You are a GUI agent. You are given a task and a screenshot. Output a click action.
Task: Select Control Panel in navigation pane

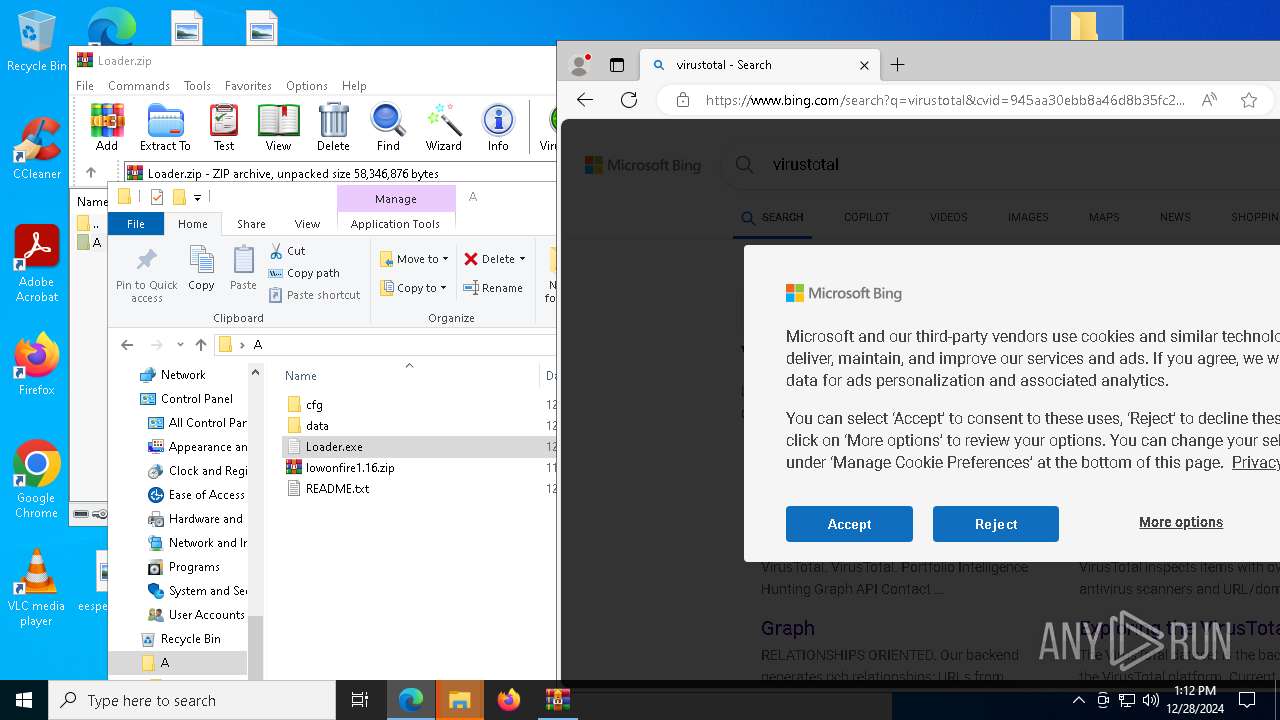(x=197, y=399)
